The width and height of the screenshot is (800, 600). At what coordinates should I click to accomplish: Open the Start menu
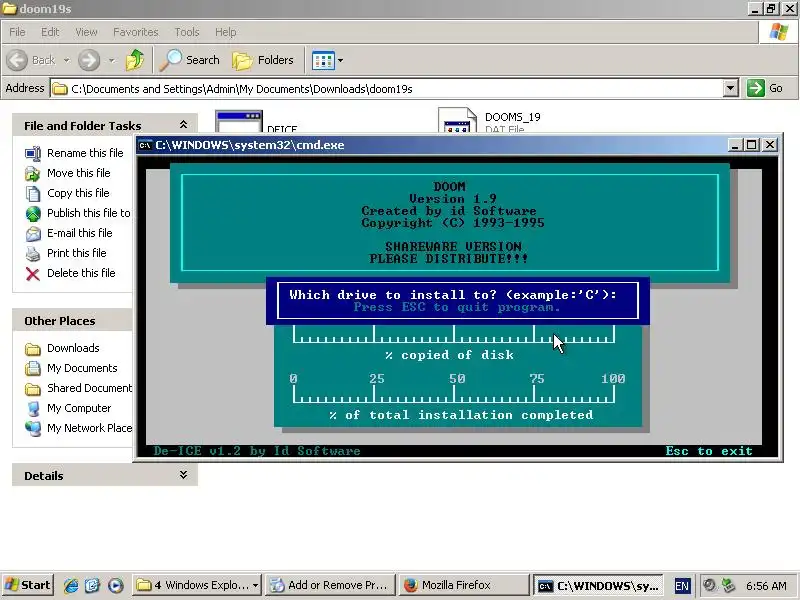[x=27, y=585]
